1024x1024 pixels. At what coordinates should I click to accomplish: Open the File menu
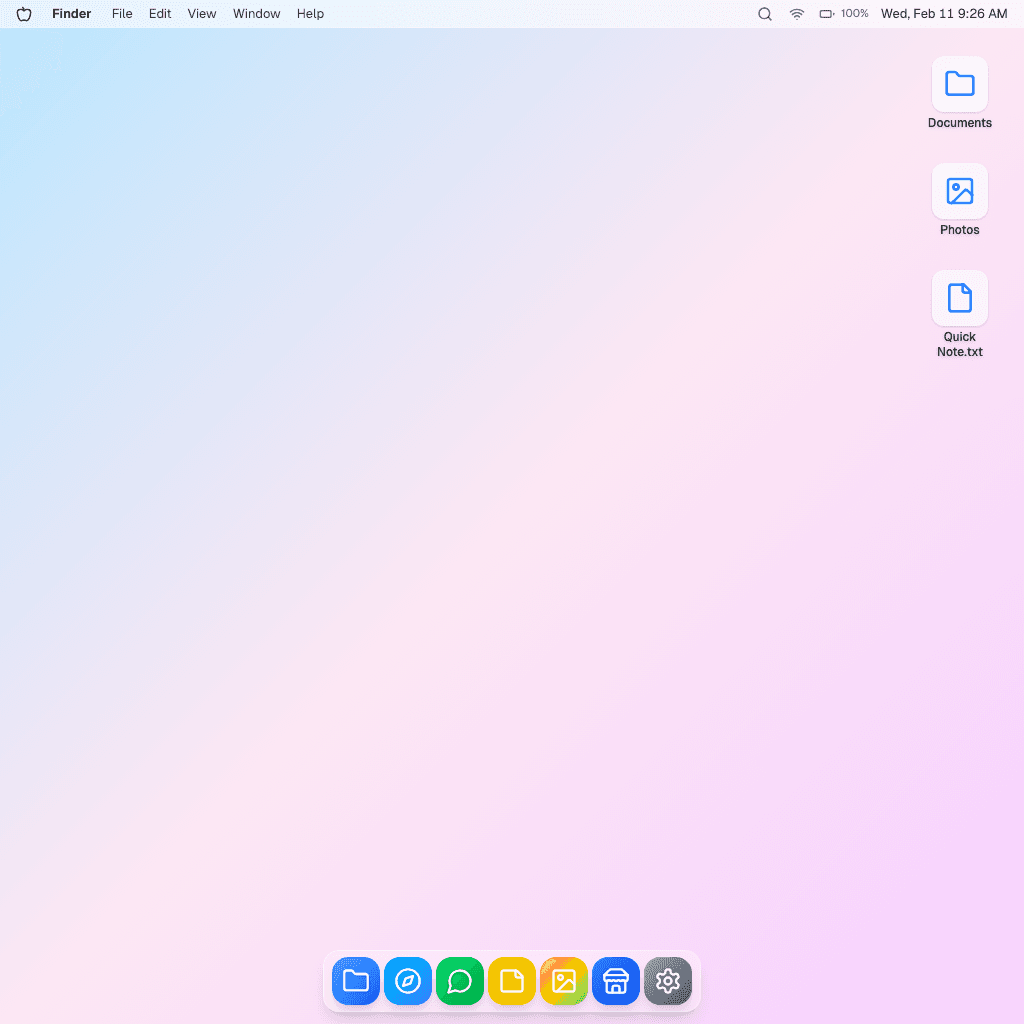(x=121, y=14)
